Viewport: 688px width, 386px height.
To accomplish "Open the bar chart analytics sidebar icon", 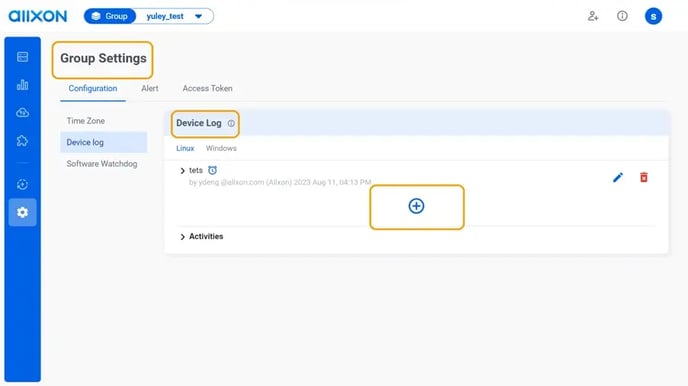I will 22,85.
